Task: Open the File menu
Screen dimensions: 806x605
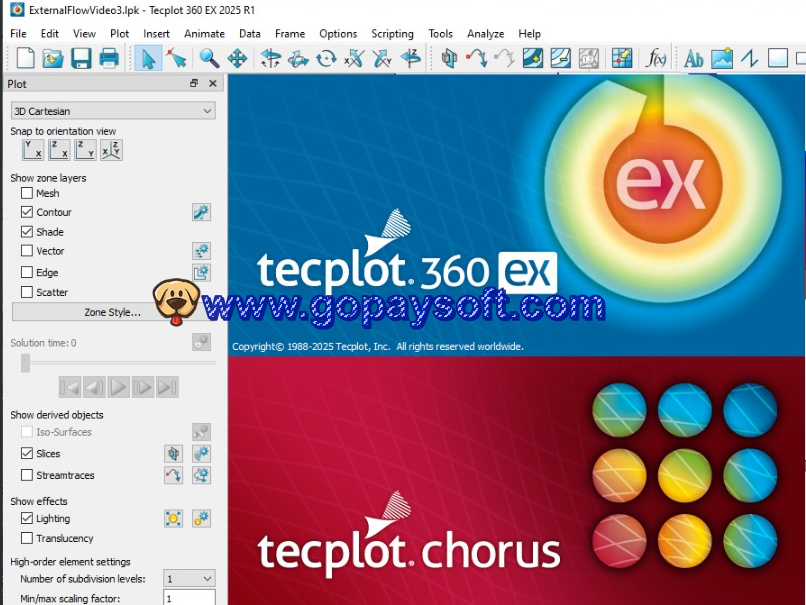Action: [x=18, y=34]
